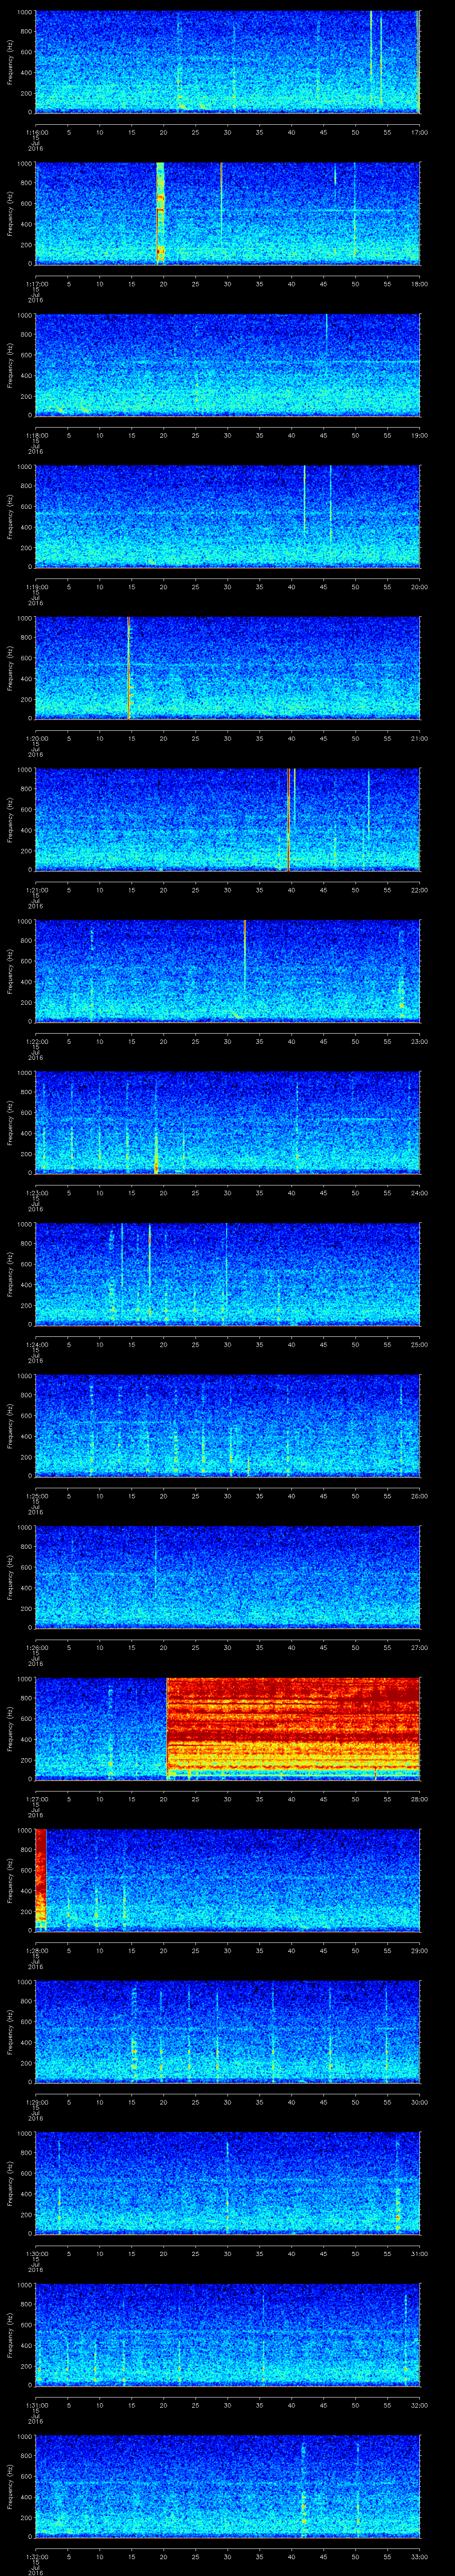Click the 1:28:00 start time label

pyautogui.click(x=36, y=1950)
